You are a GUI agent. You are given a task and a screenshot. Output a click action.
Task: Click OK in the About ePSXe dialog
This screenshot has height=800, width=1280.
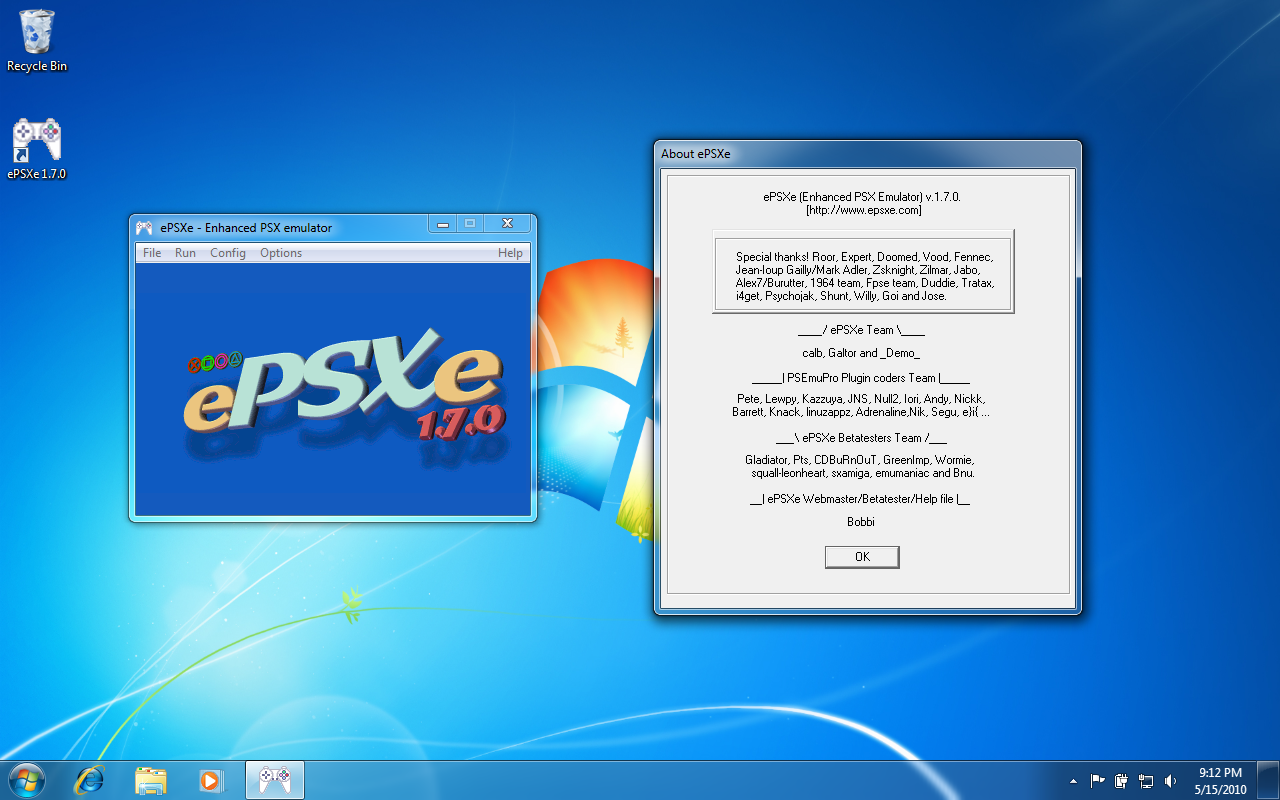point(862,557)
